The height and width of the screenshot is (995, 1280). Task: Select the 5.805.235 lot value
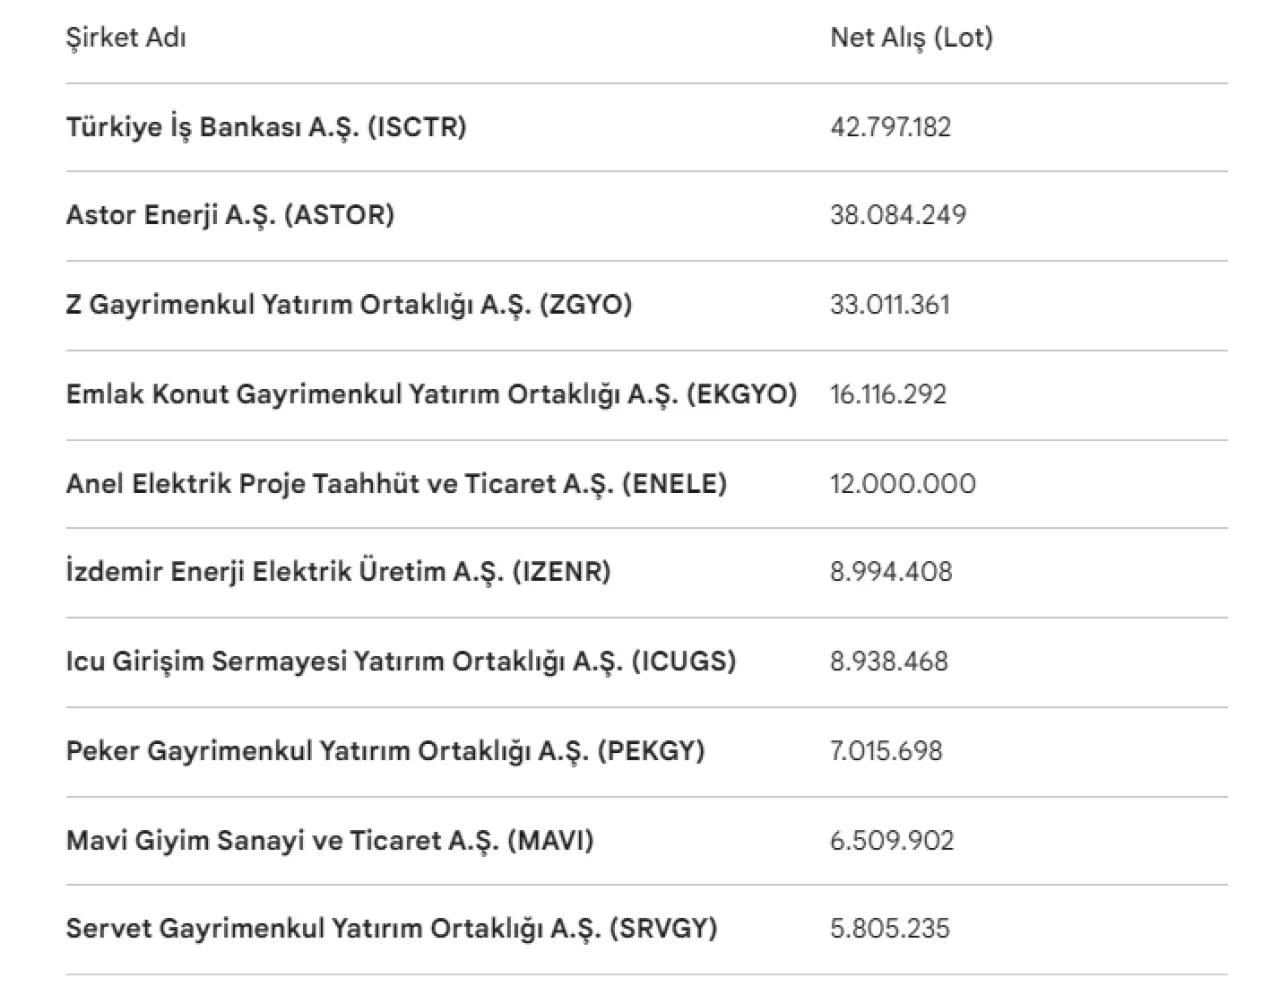(889, 929)
